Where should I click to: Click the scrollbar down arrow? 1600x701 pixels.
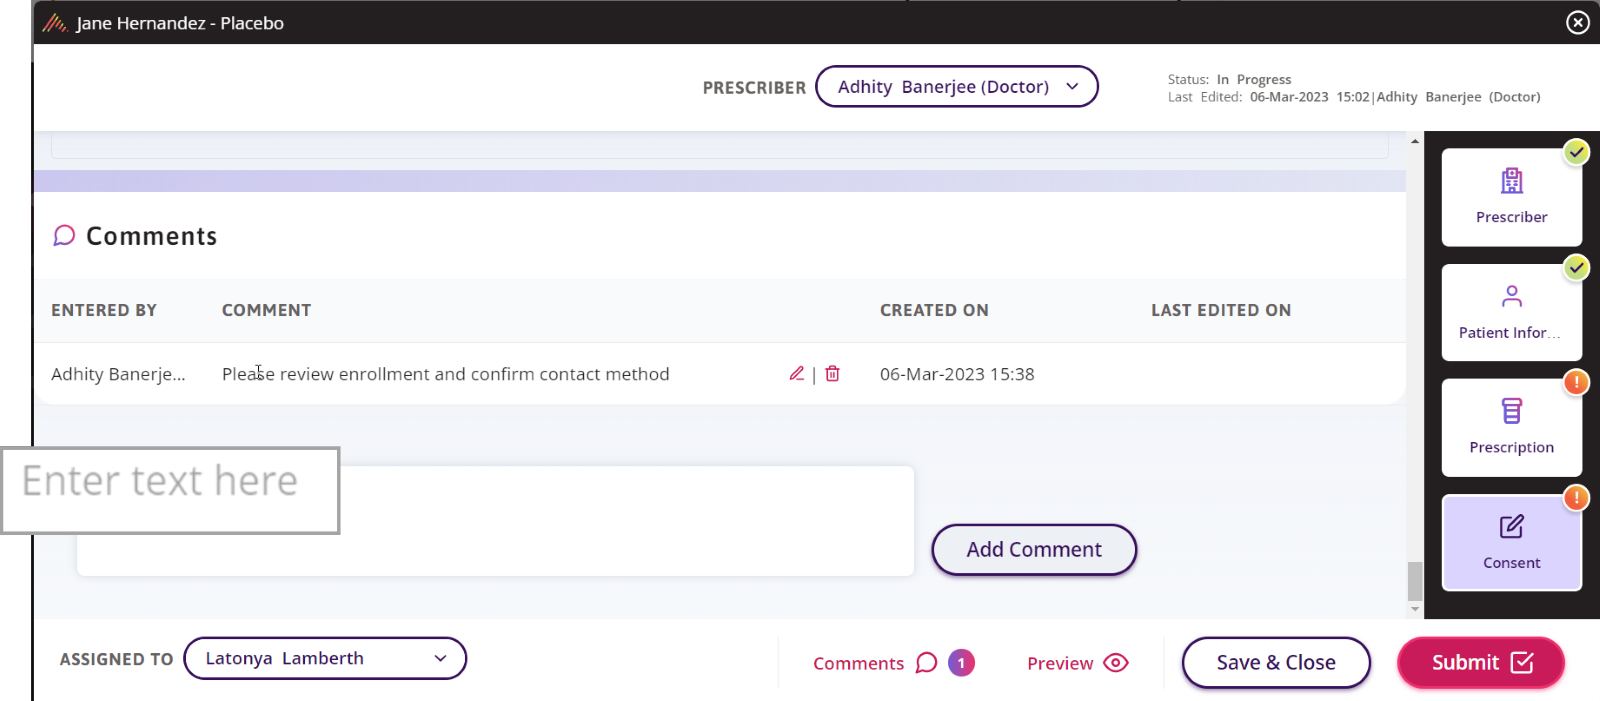pyautogui.click(x=1414, y=609)
